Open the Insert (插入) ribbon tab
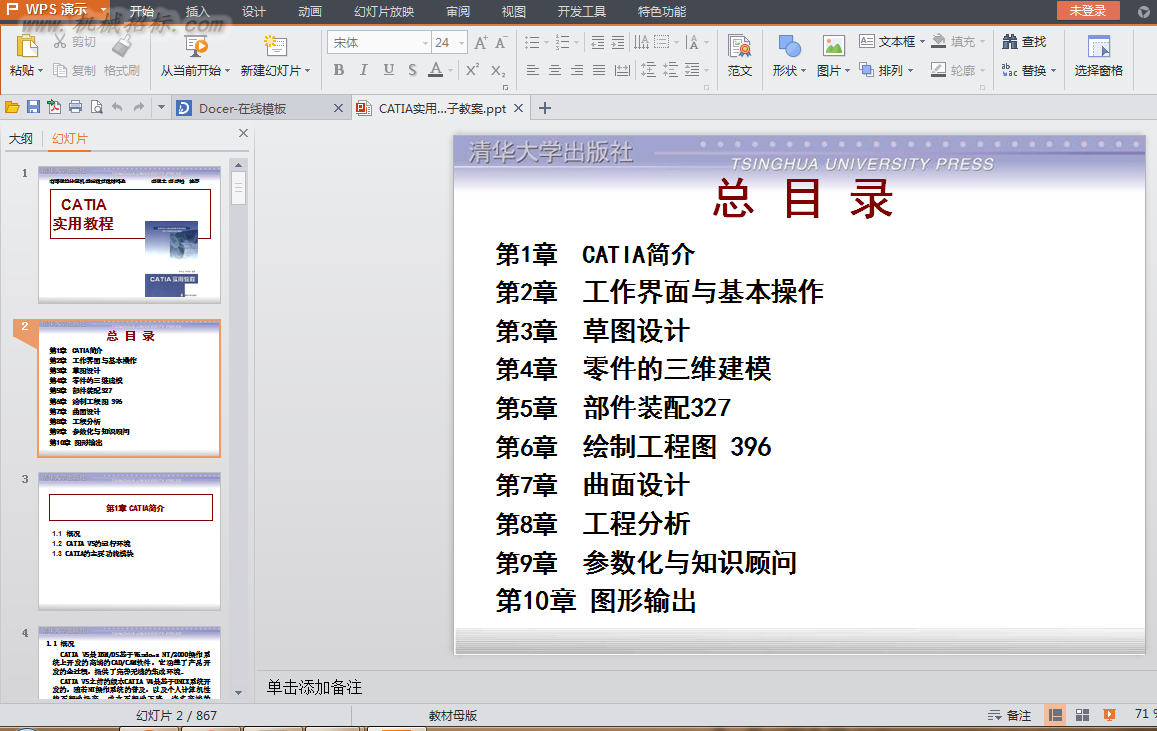This screenshot has height=731, width=1157. point(198,11)
